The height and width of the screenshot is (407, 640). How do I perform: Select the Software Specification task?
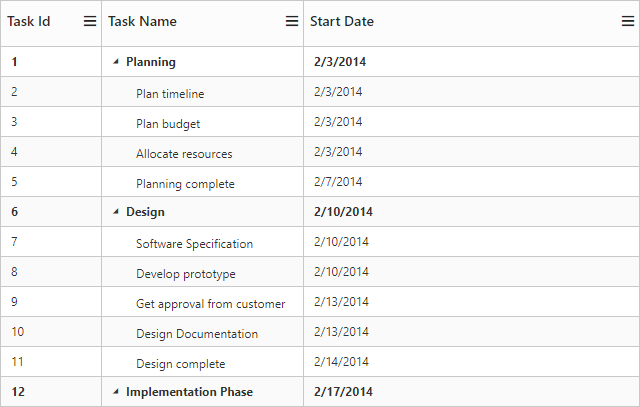coord(194,243)
